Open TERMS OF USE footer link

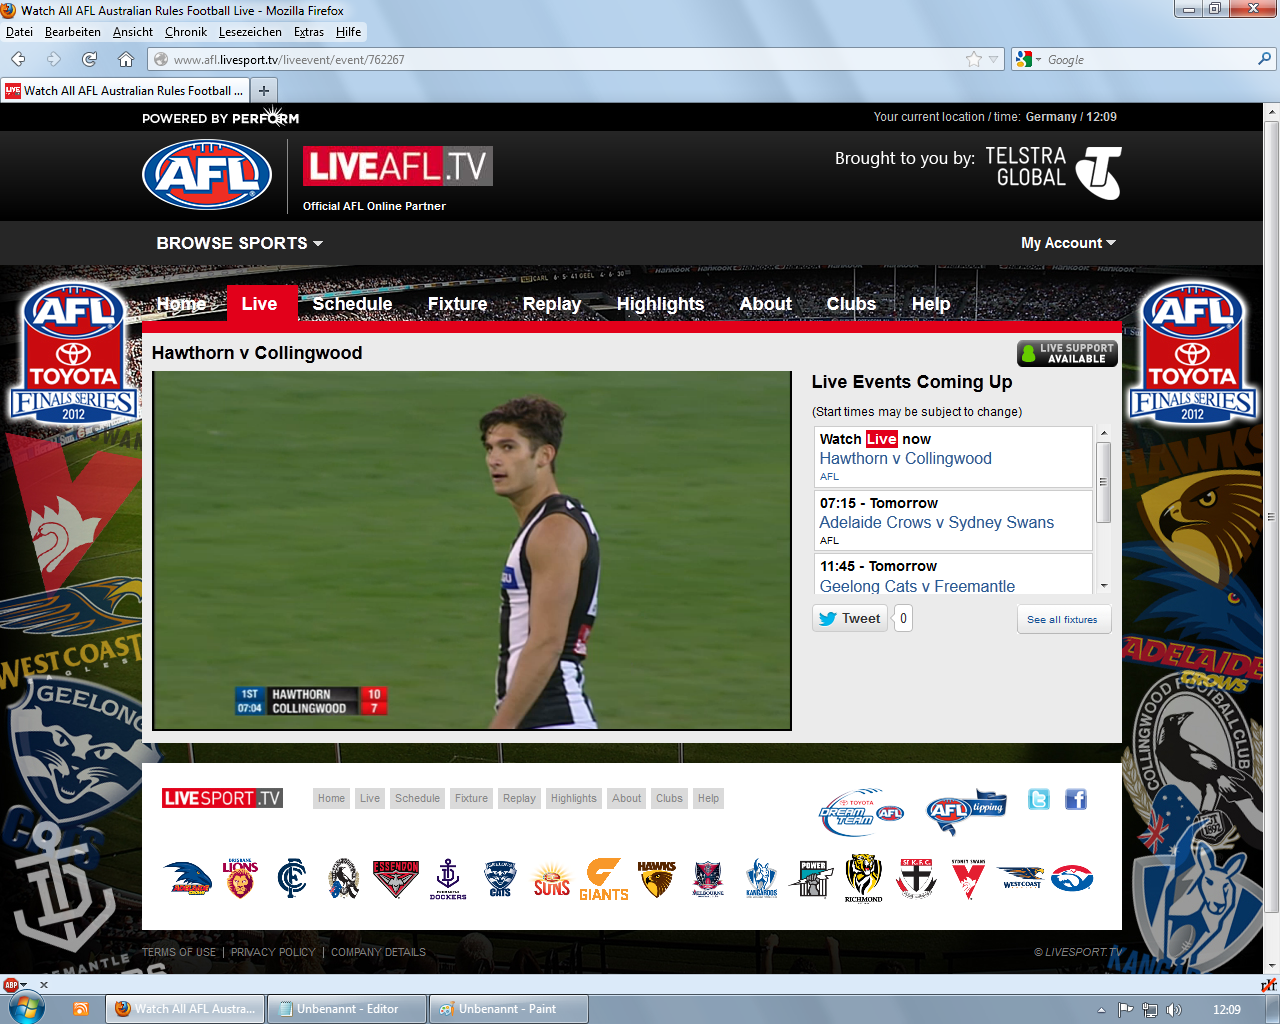coord(179,952)
